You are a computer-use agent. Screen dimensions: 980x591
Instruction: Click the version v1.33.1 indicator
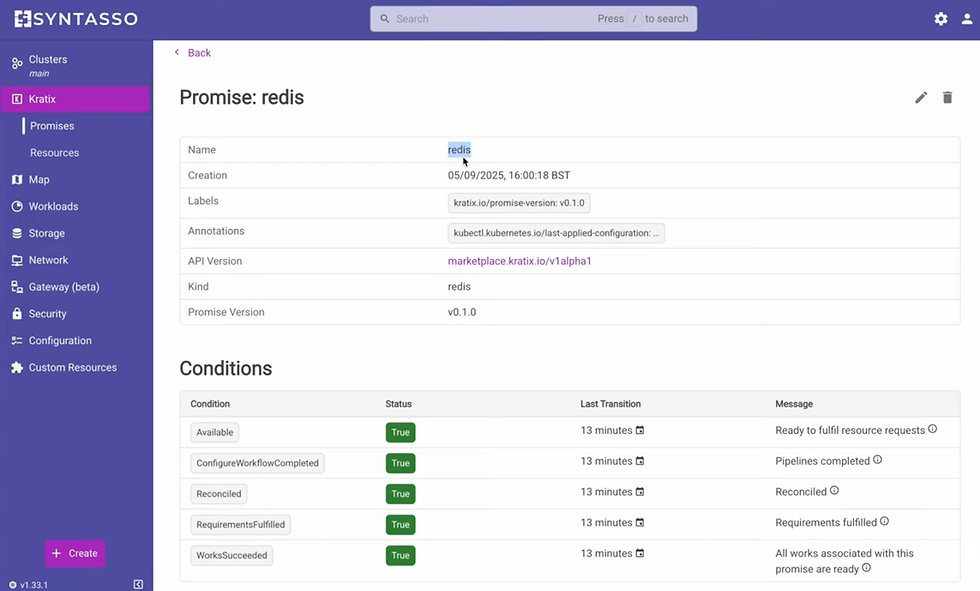point(28,585)
